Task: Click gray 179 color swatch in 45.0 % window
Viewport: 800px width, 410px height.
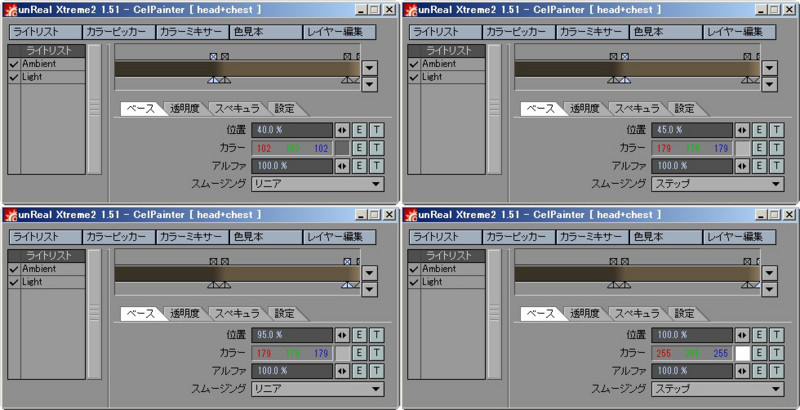Action: 742,148
